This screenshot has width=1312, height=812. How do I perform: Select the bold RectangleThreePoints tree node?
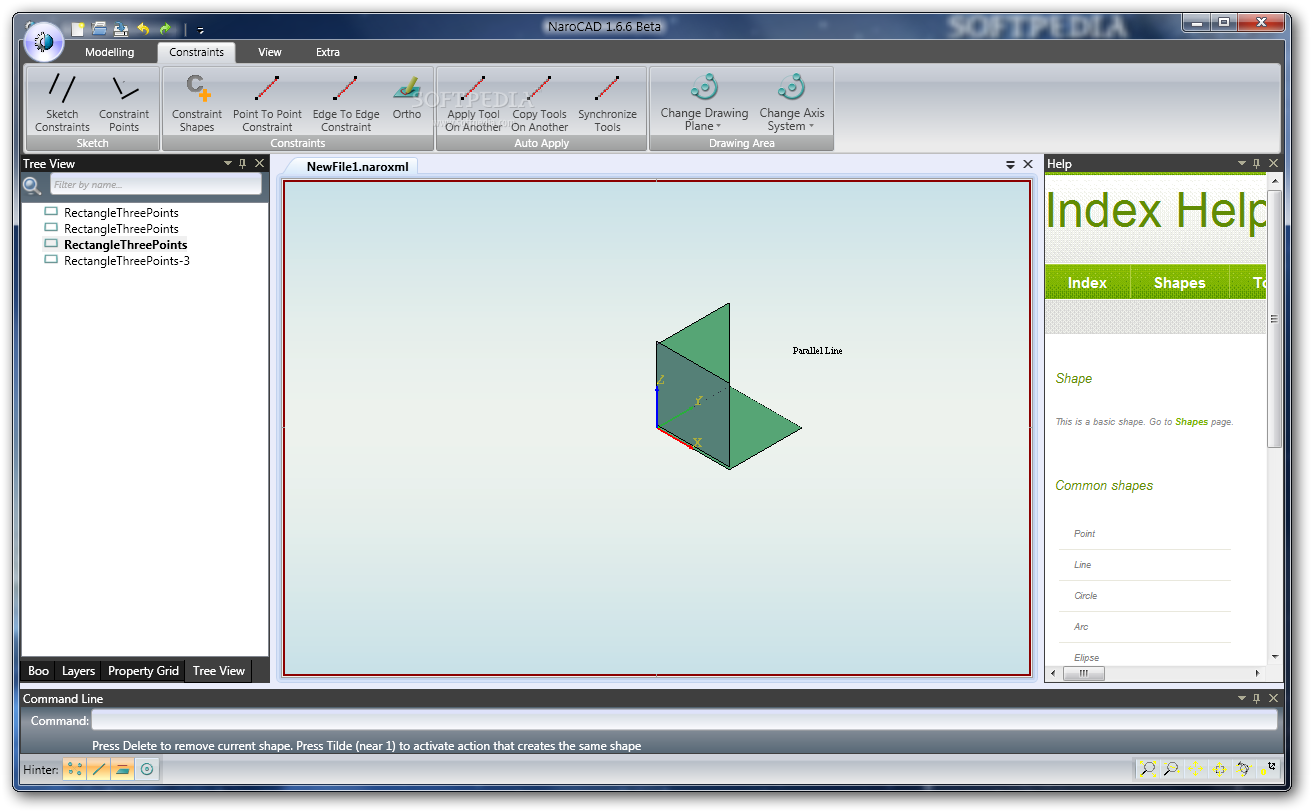click(125, 245)
